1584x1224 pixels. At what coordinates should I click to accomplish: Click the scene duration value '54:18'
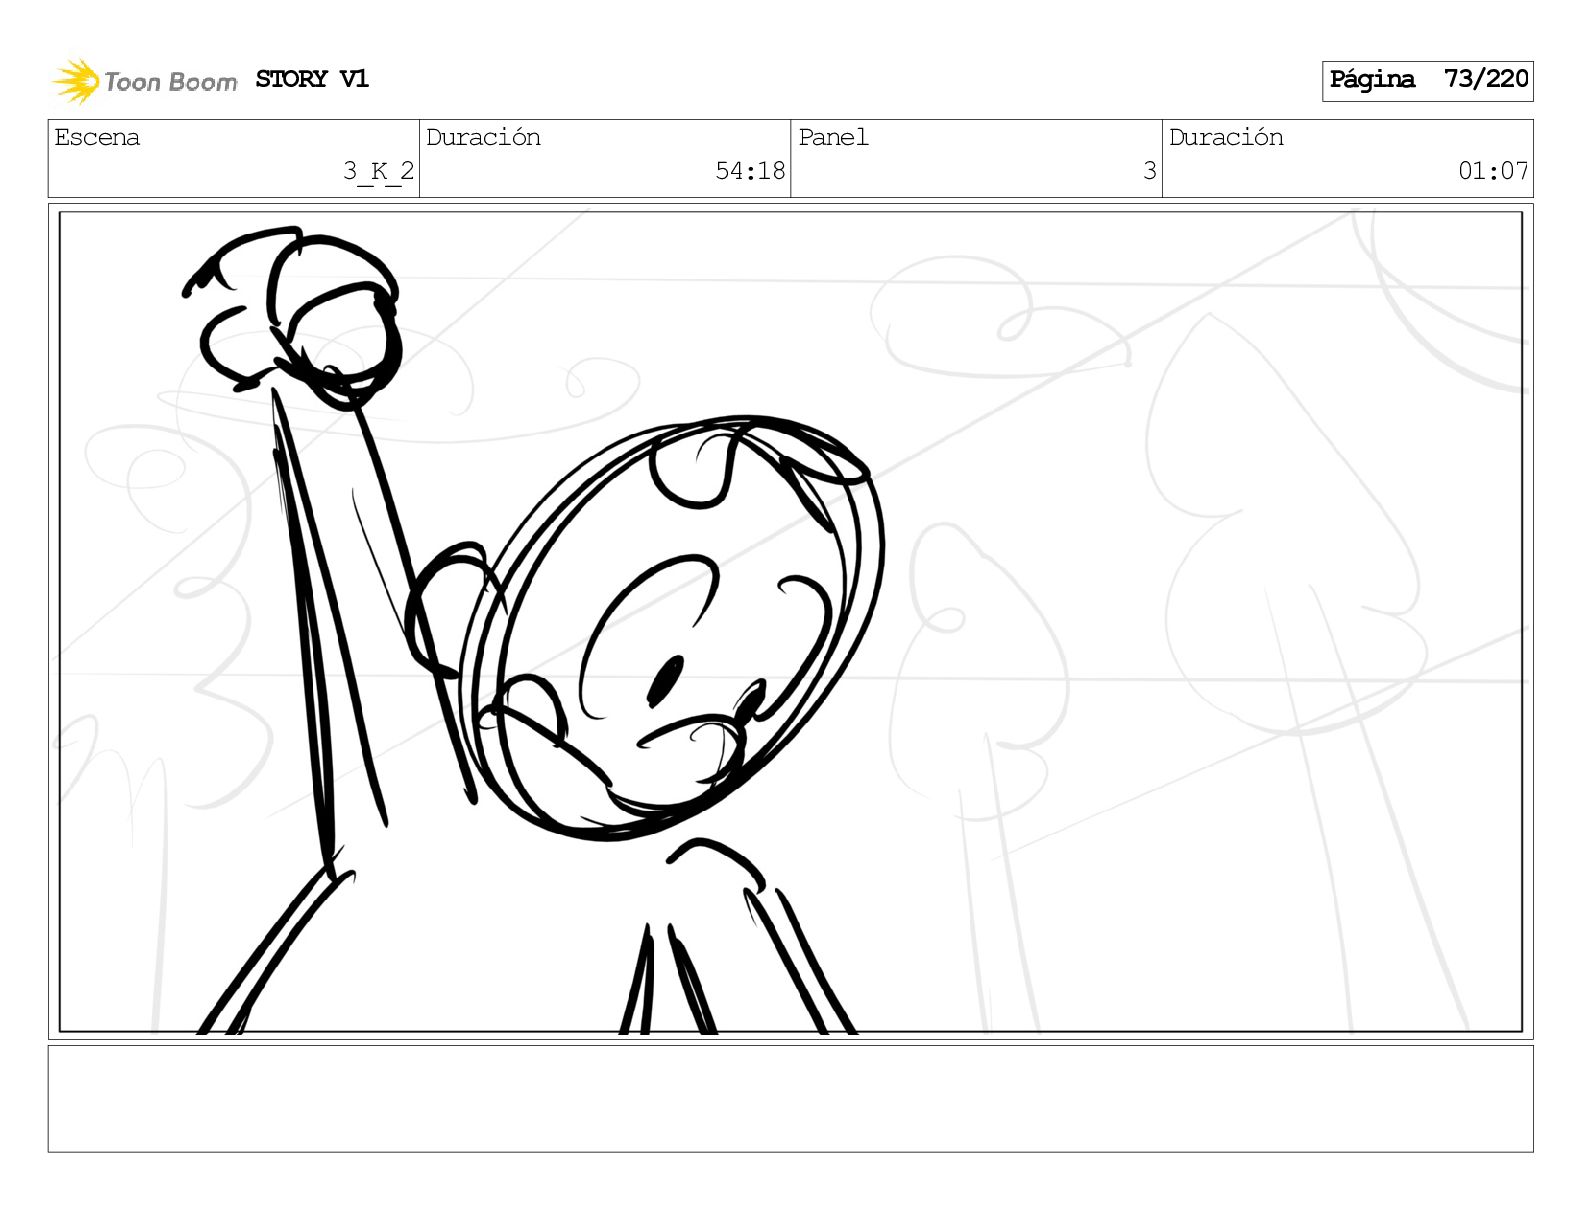pyautogui.click(x=750, y=171)
